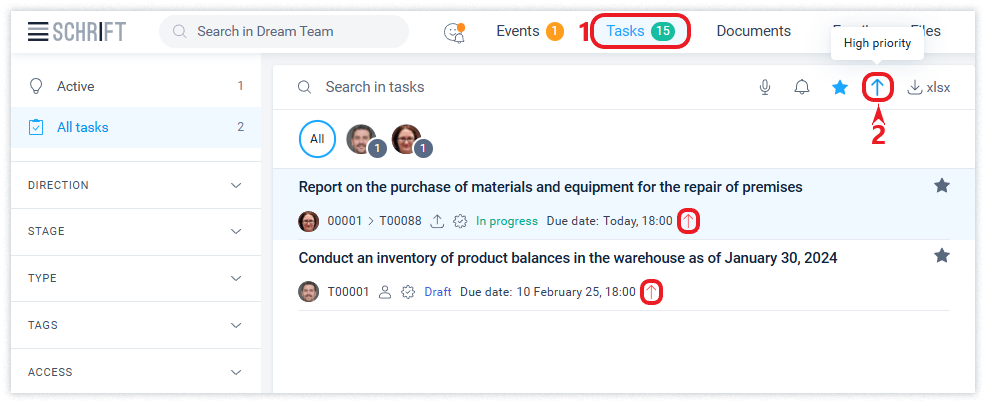
Task: Click the upload icon on task T00088
Action: [x=437, y=221]
